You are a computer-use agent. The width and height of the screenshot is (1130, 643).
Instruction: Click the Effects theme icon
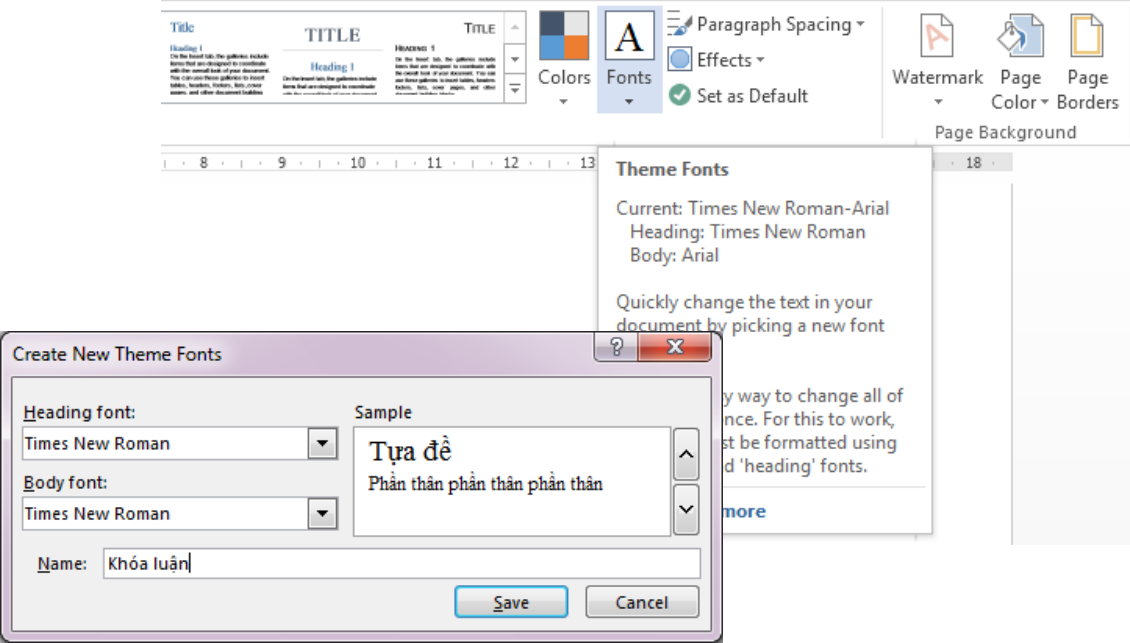coord(680,59)
